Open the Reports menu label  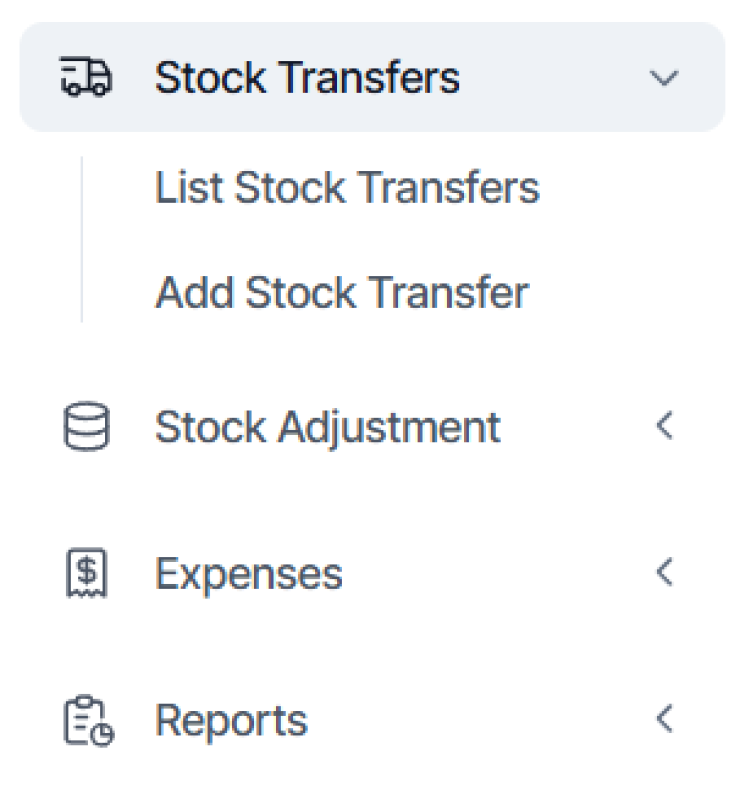click(x=231, y=721)
